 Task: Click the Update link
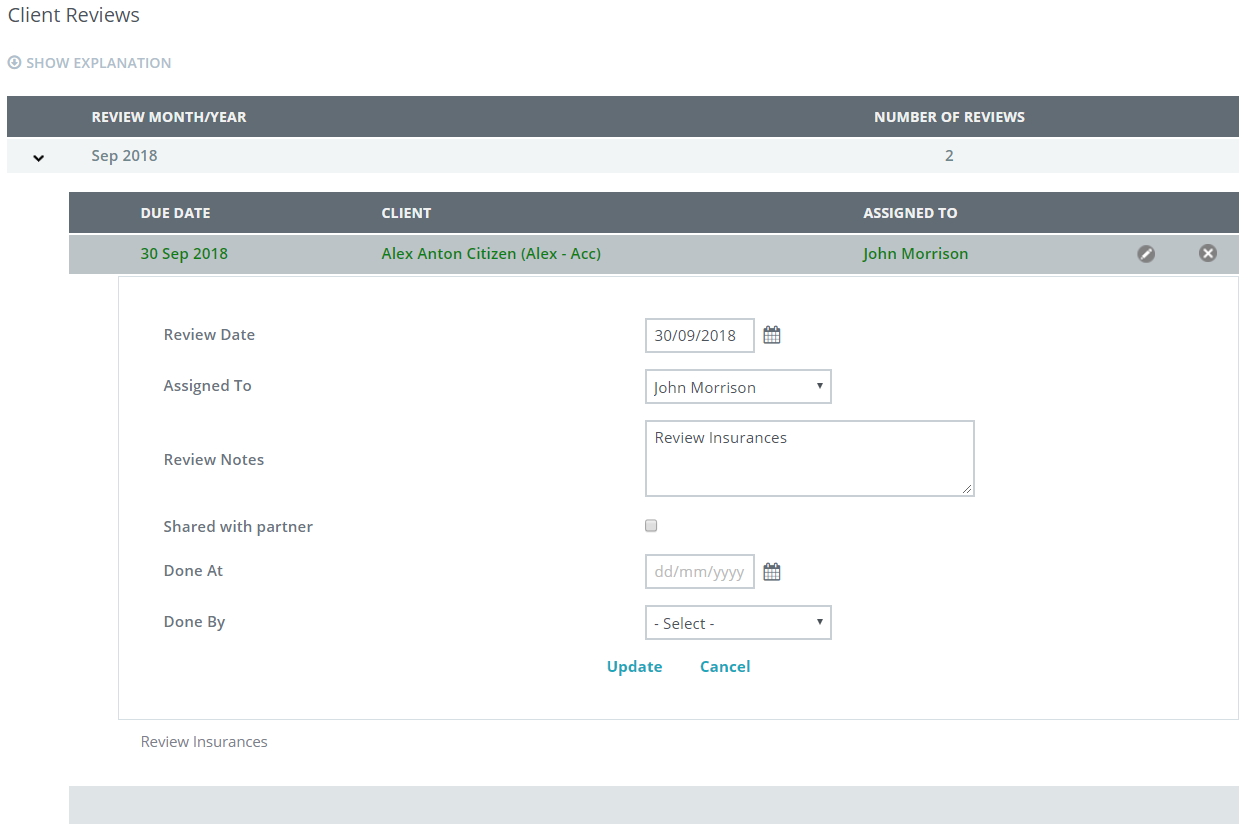tap(634, 667)
